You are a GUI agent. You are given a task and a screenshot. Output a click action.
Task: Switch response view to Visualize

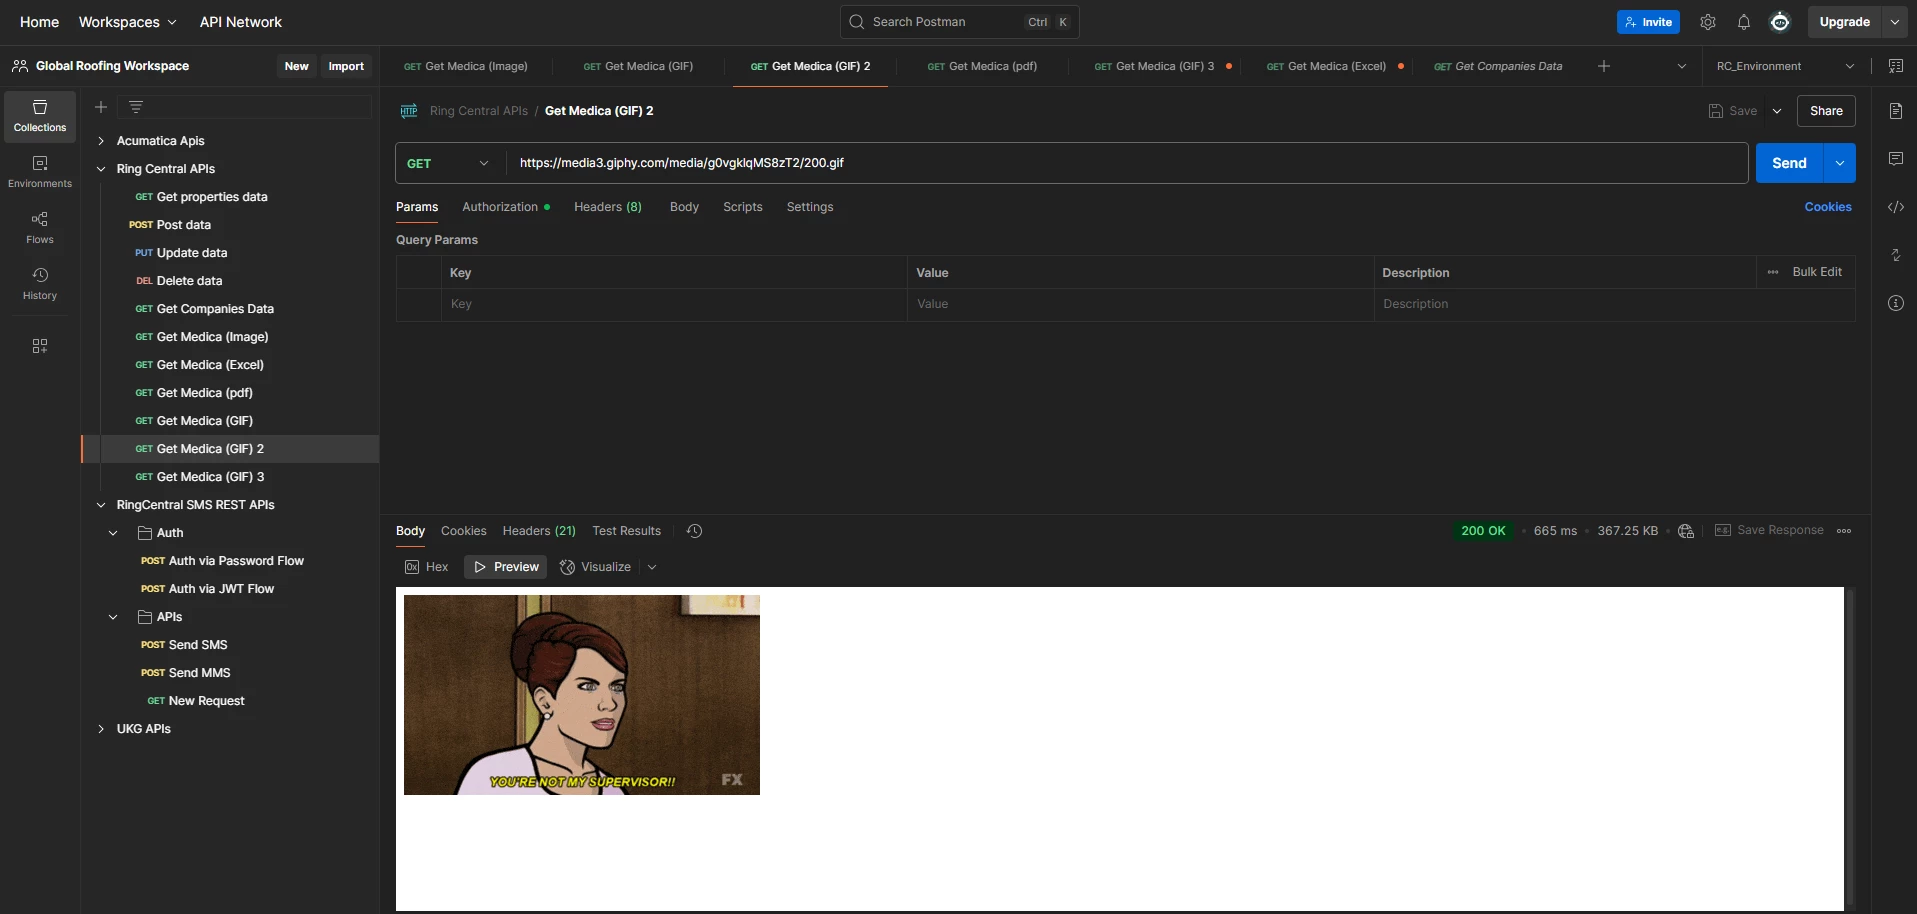pos(596,567)
